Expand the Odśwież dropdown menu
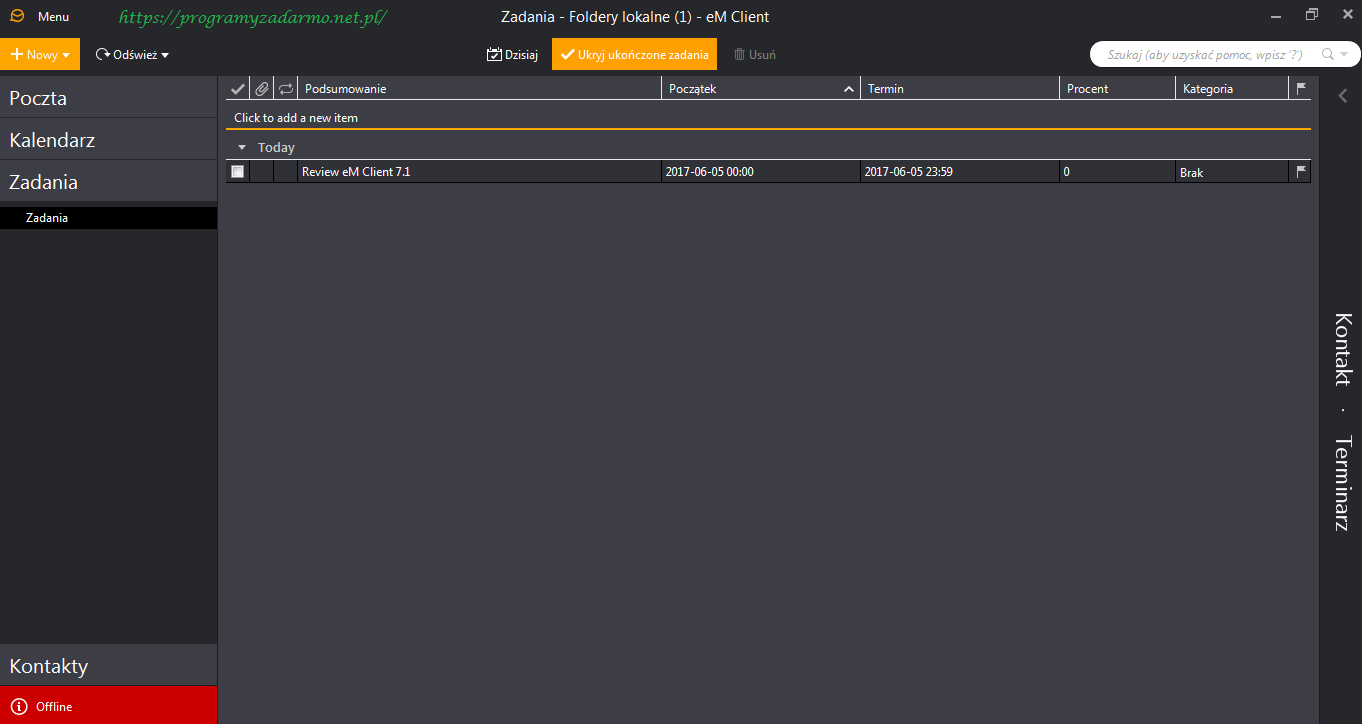The image size is (1362, 724). pyautogui.click(x=165, y=55)
